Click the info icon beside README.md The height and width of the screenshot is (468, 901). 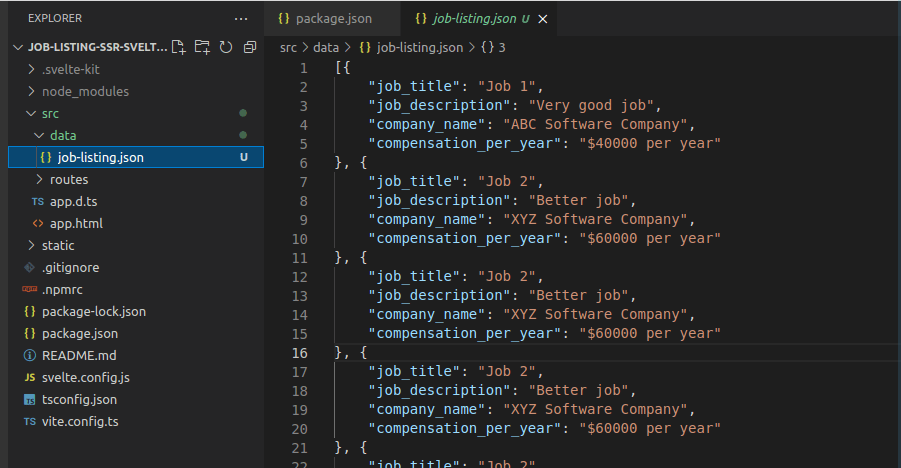[30, 355]
